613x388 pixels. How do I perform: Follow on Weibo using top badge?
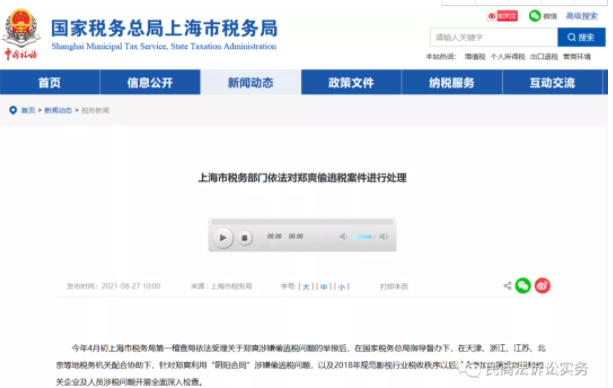pyautogui.click(x=503, y=16)
